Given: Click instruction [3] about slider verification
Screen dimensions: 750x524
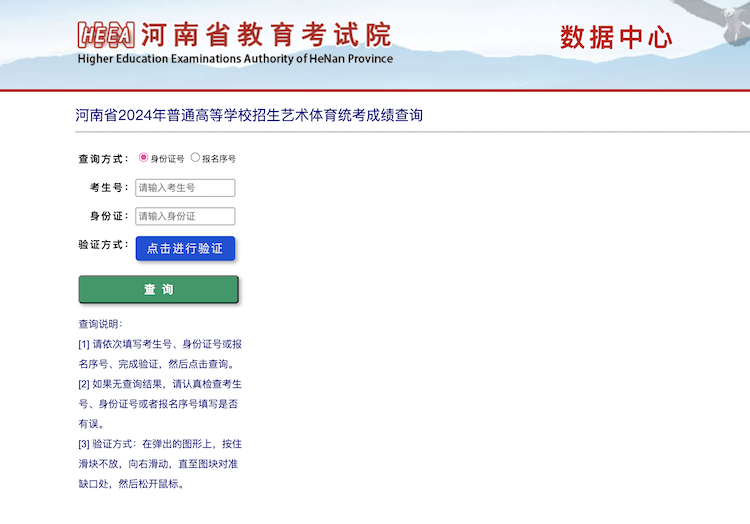Looking at the screenshot, I should [x=159, y=463].
